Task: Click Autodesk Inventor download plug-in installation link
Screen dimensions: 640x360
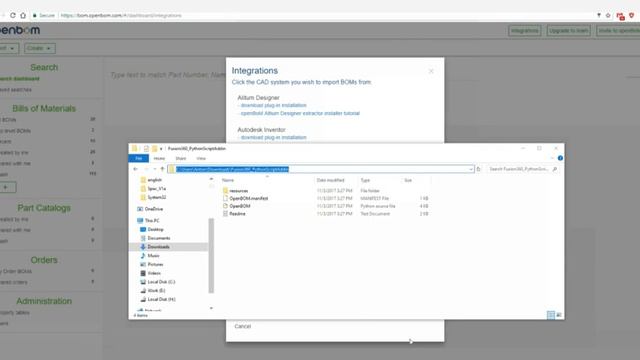Action: click(273, 138)
